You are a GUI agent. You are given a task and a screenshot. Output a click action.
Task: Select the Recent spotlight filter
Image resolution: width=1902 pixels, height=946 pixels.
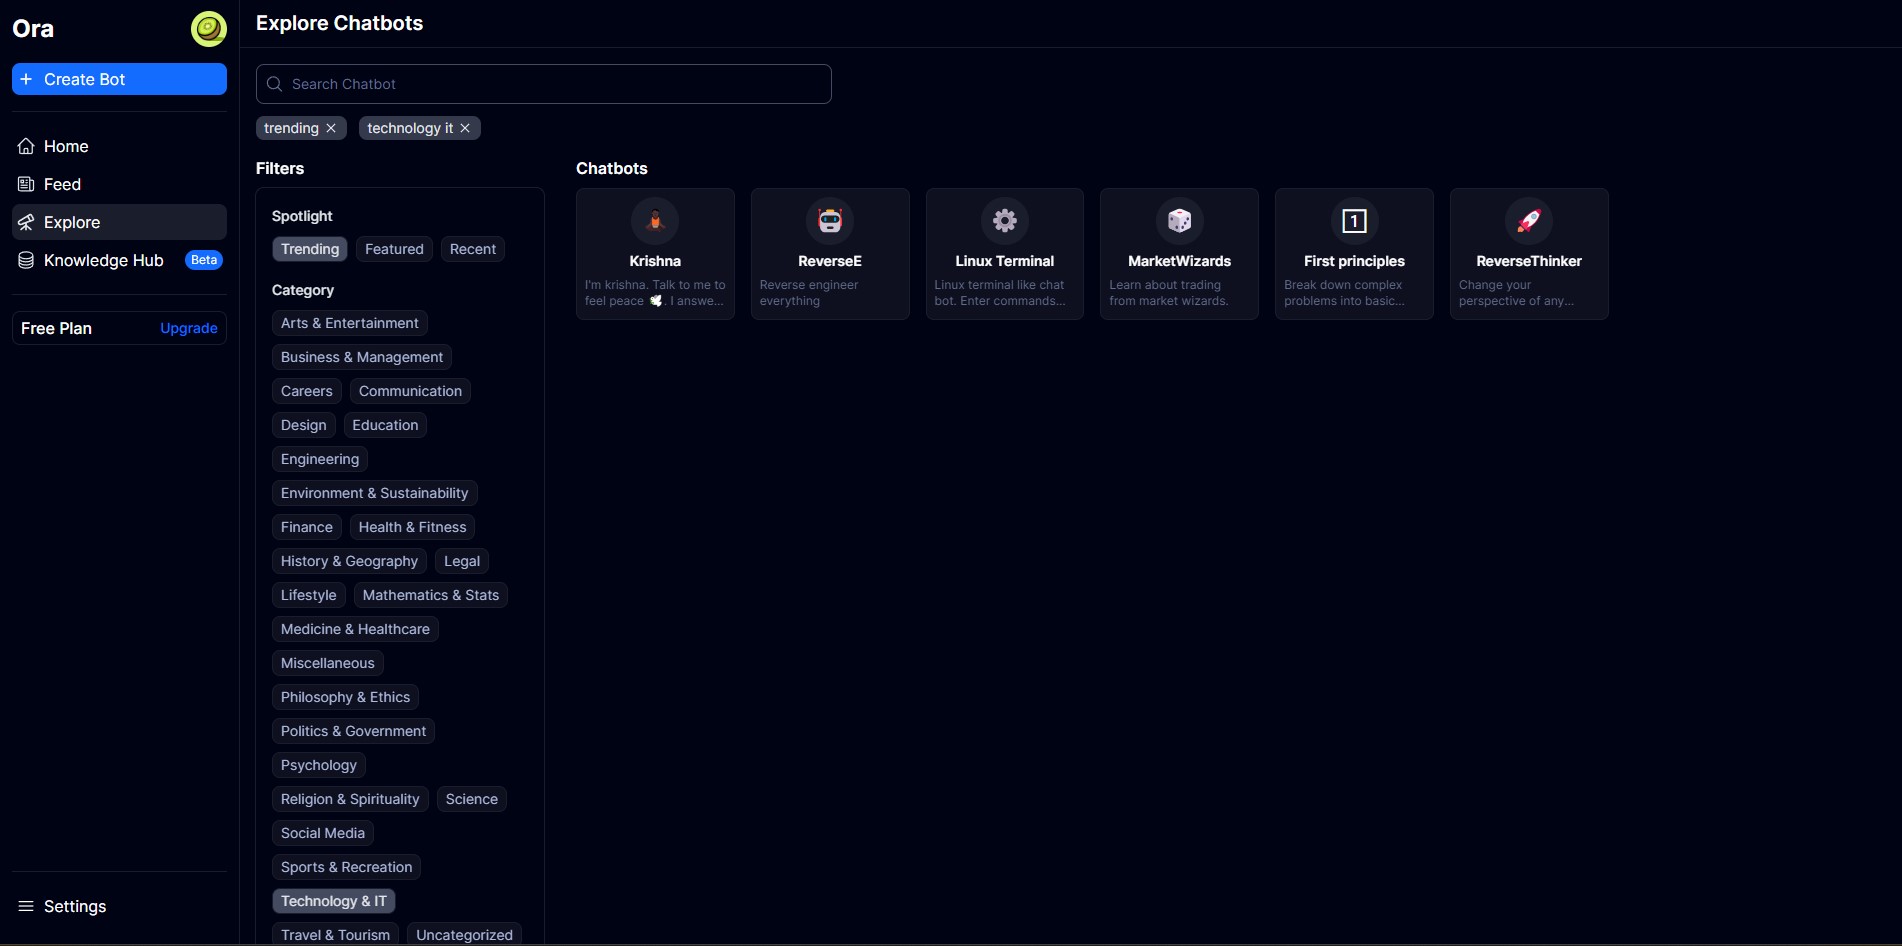473,249
